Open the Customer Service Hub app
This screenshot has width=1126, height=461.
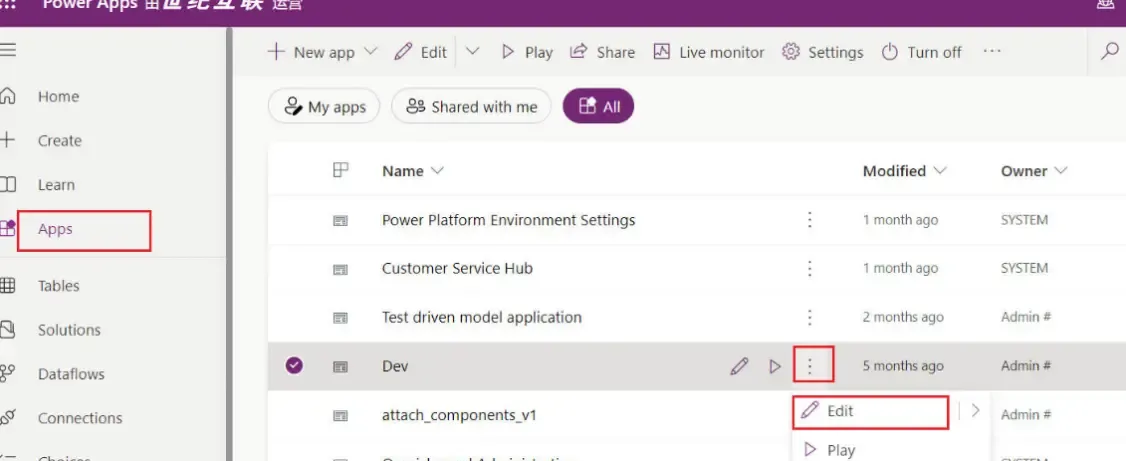pos(457,269)
